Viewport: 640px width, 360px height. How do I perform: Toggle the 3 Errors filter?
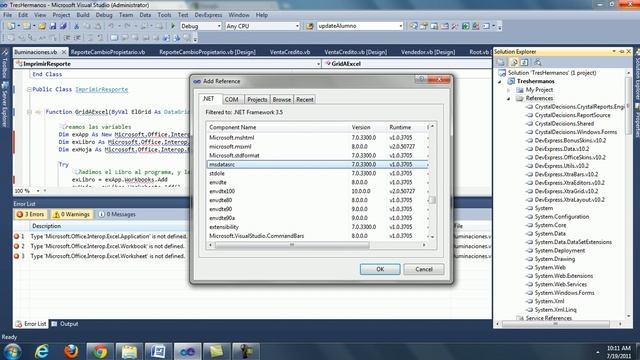pyautogui.click(x=30, y=214)
